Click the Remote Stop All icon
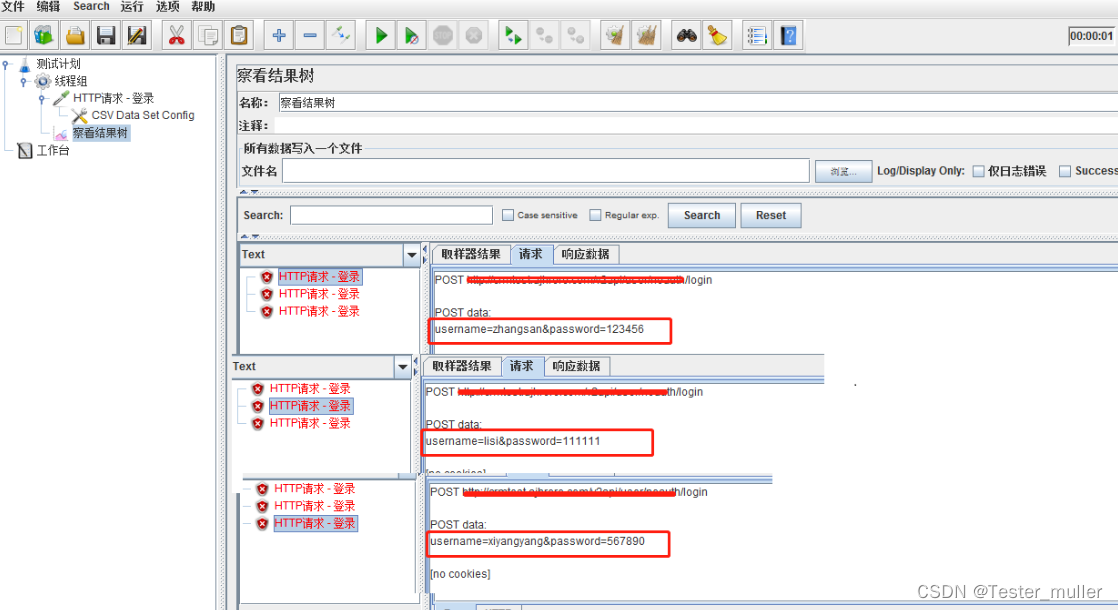The height and width of the screenshot is (610, 1118). click(x=545, y=35)
